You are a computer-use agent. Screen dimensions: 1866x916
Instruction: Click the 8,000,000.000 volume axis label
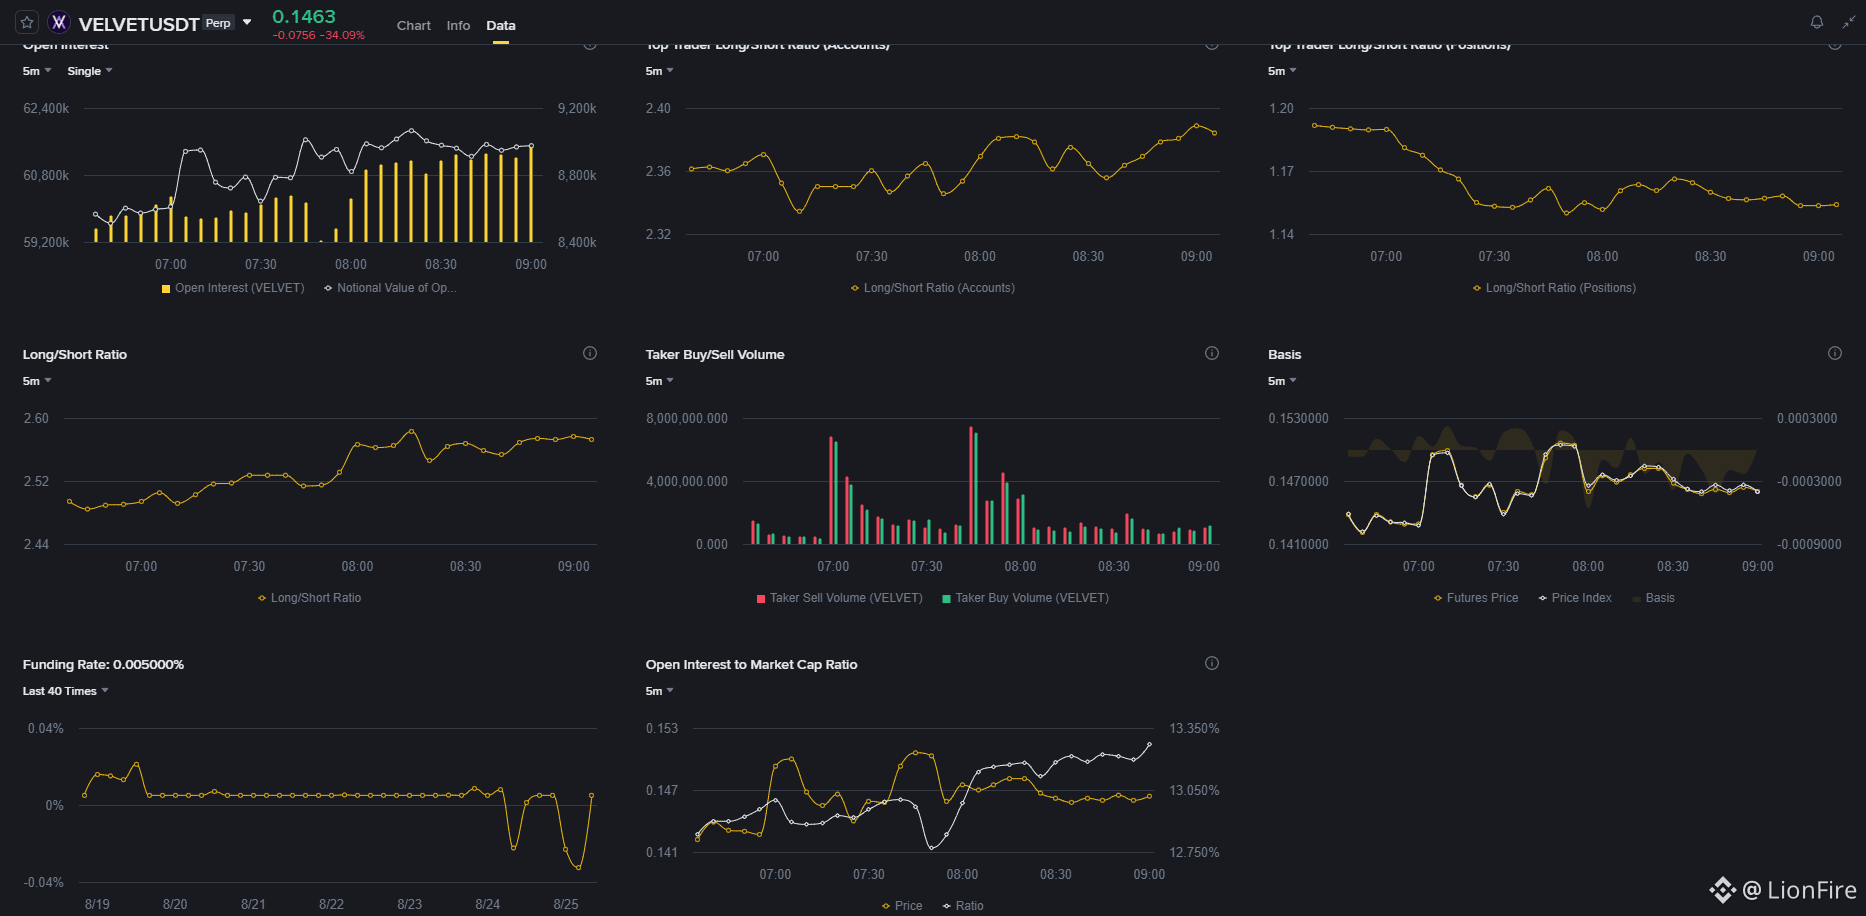687,418
